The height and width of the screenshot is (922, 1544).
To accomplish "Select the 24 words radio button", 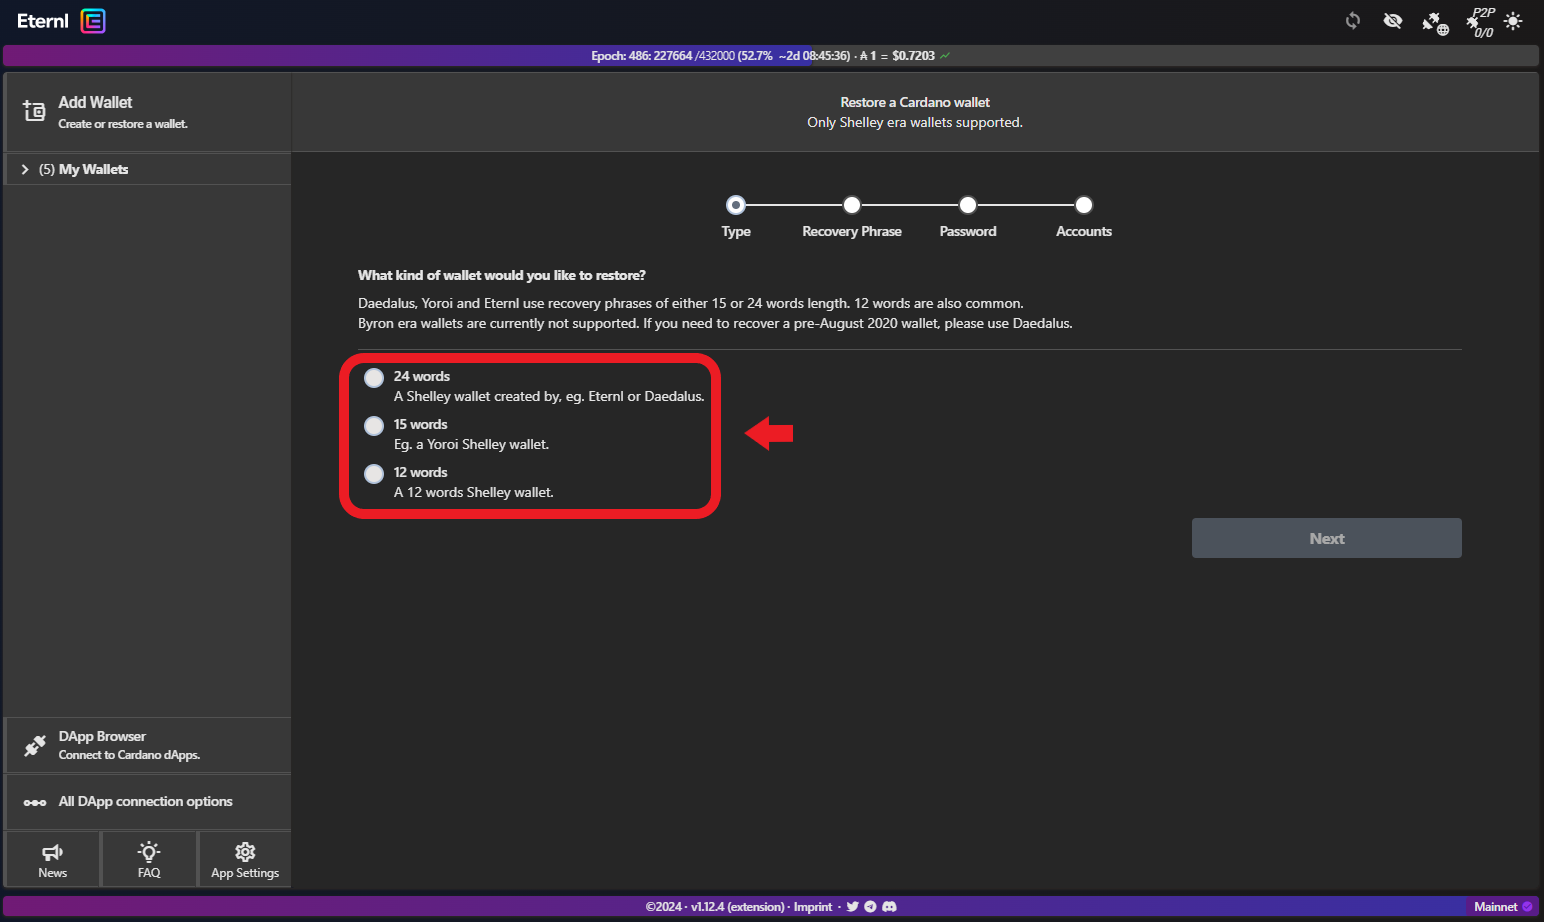I will tap(374, 378).
